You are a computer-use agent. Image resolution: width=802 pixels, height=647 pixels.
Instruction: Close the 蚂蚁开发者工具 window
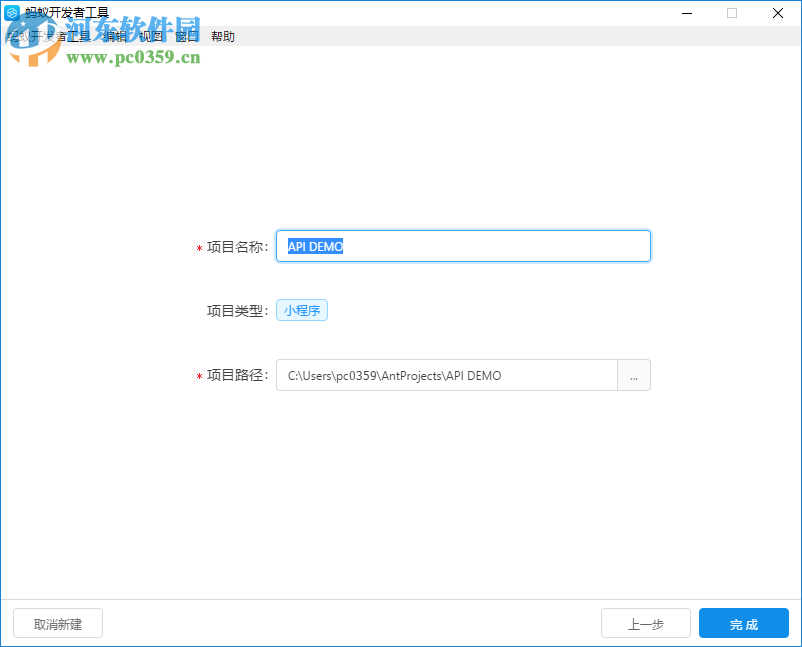click(x=777, y=13)
